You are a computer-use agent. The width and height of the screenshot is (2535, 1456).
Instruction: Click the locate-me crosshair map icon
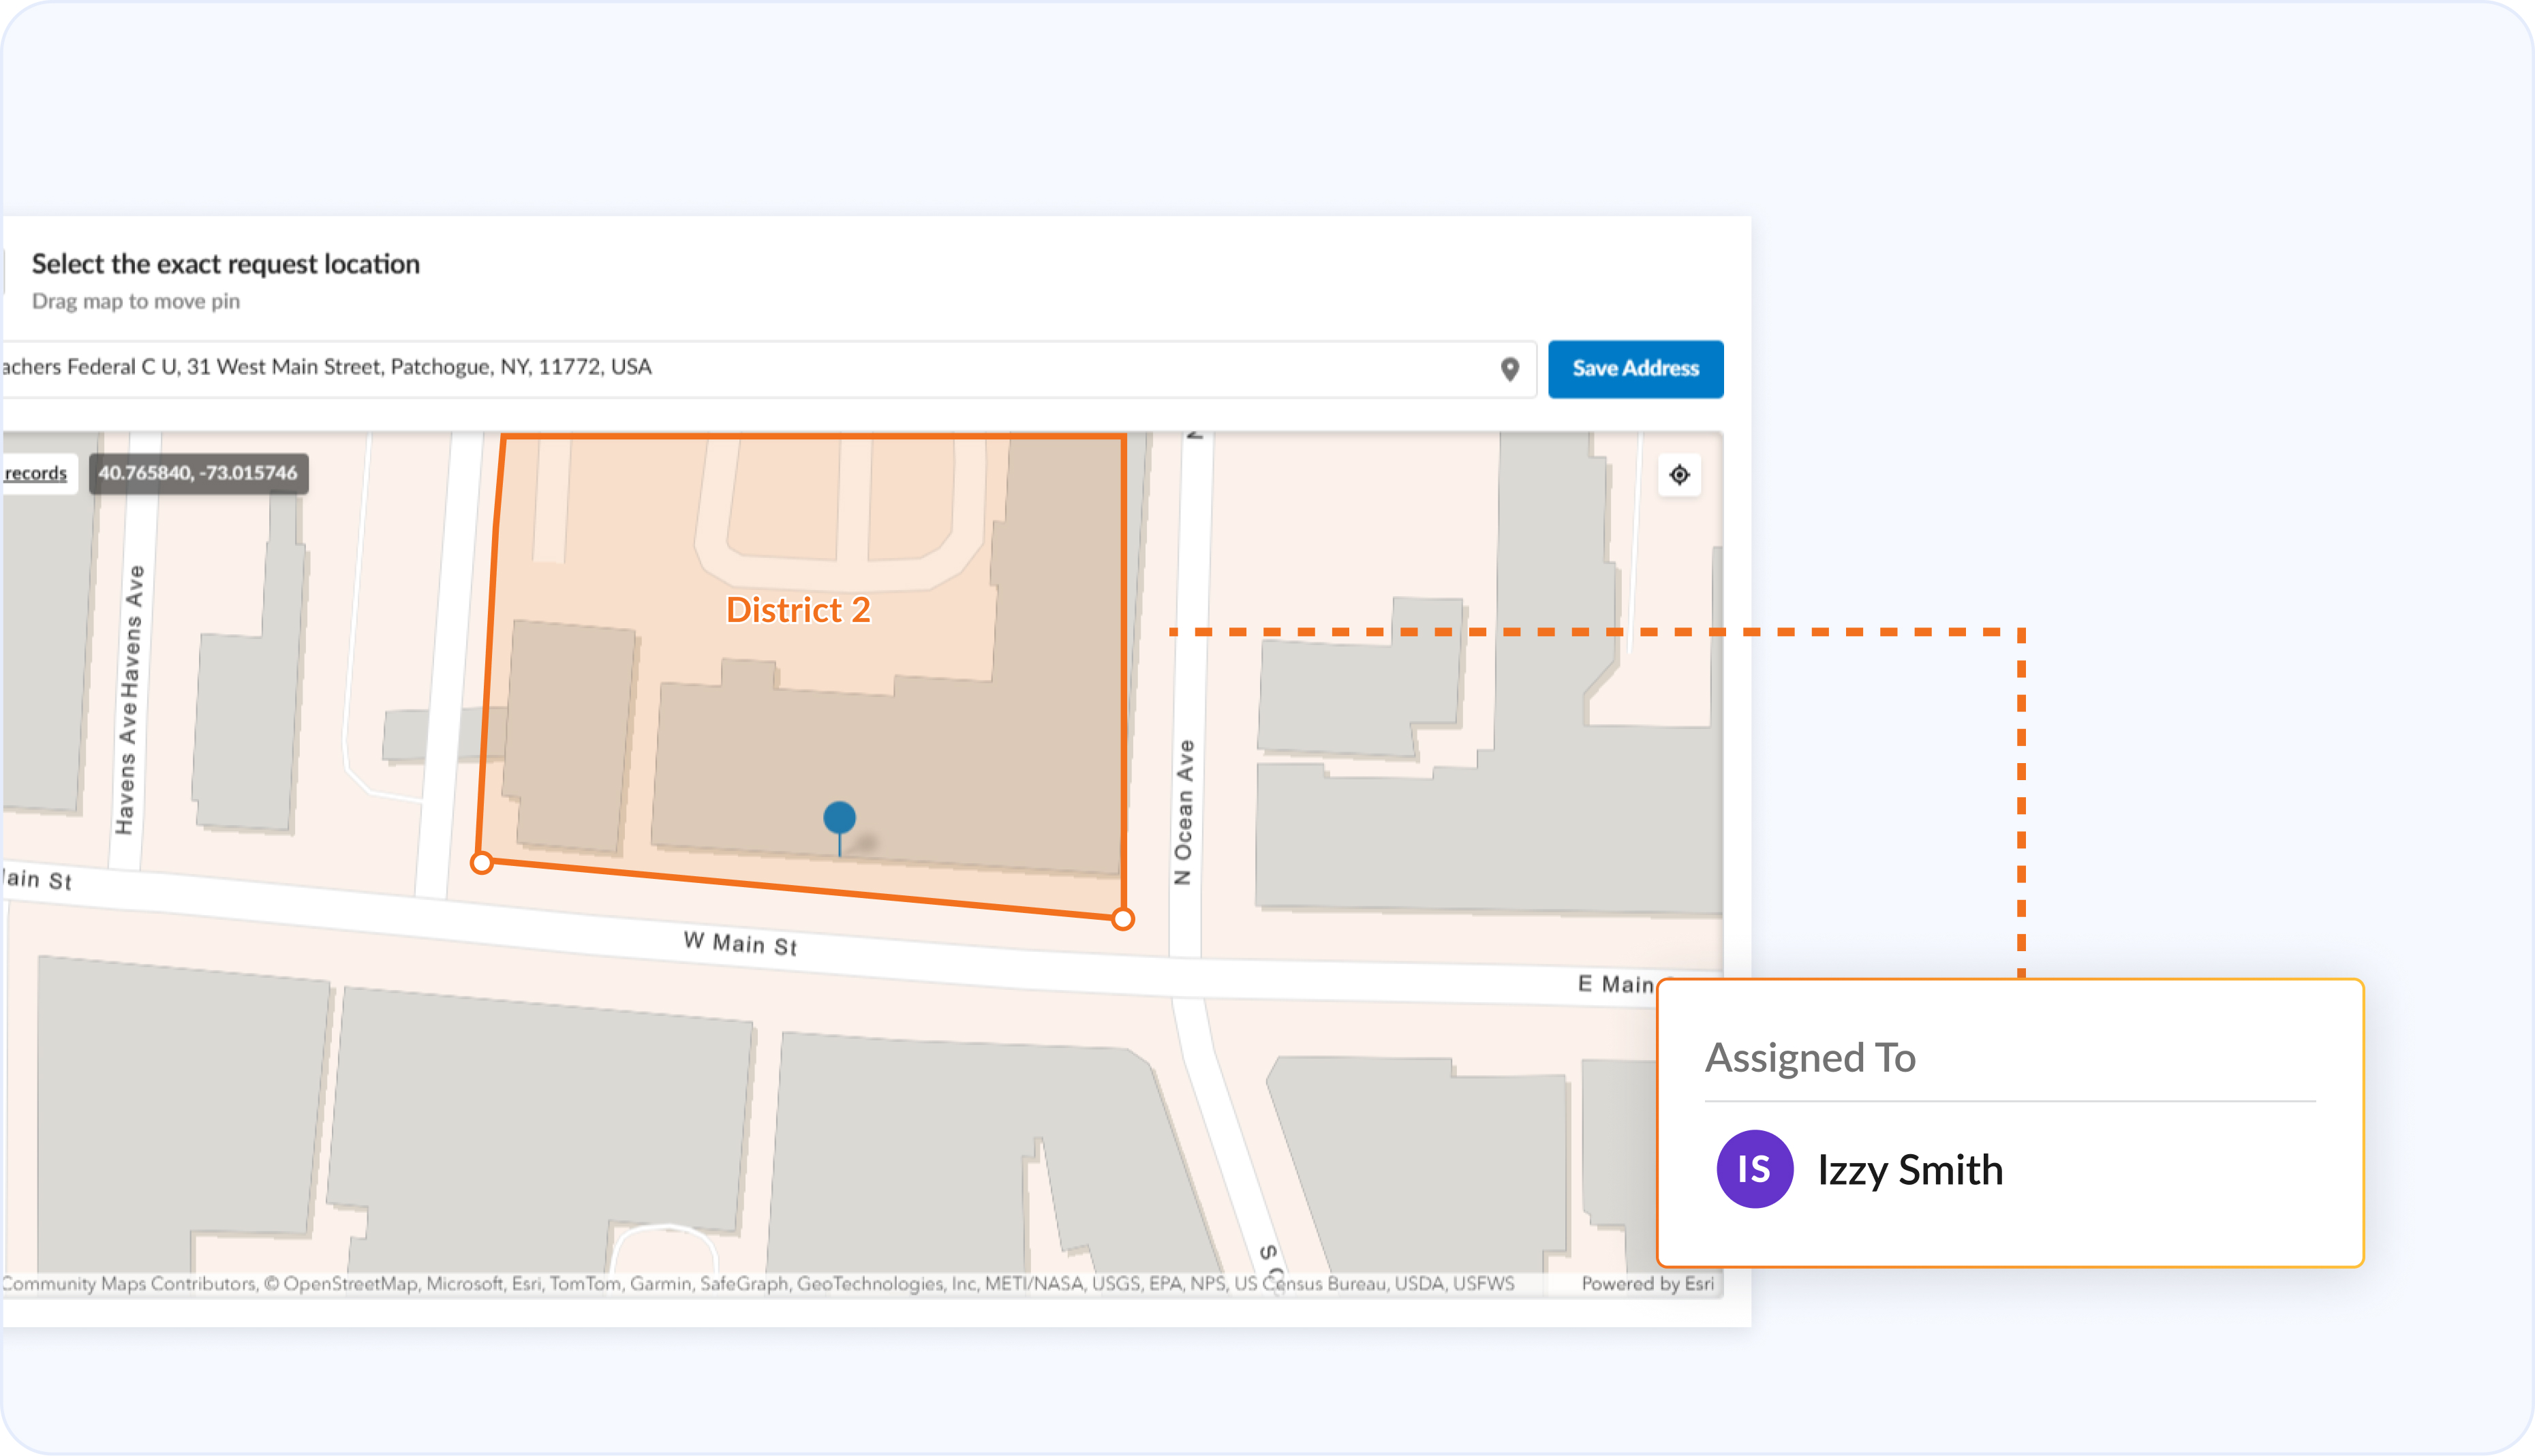pos(1679,475)
